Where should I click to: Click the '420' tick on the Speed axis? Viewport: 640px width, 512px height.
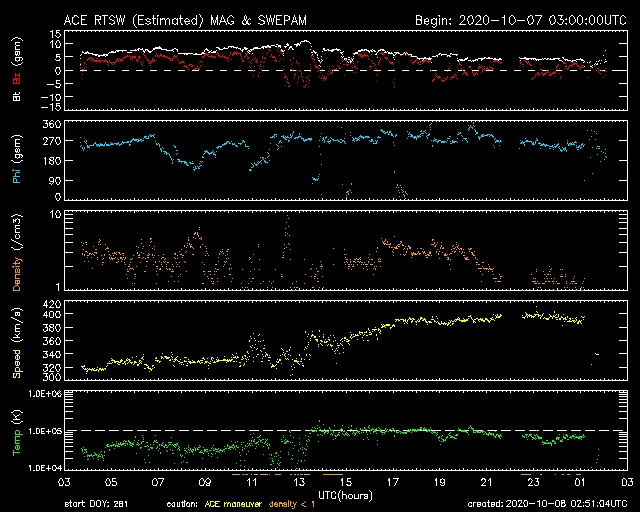point(52,304)
